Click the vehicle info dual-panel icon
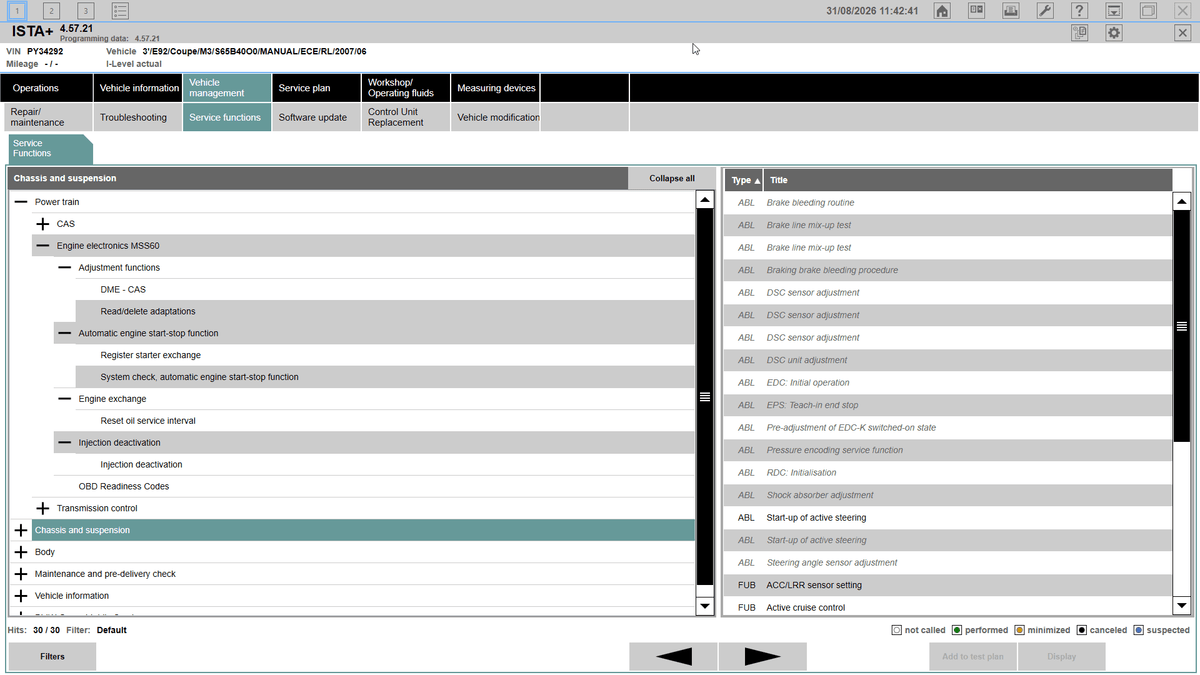1200x675 pixels. click(977, 10)
